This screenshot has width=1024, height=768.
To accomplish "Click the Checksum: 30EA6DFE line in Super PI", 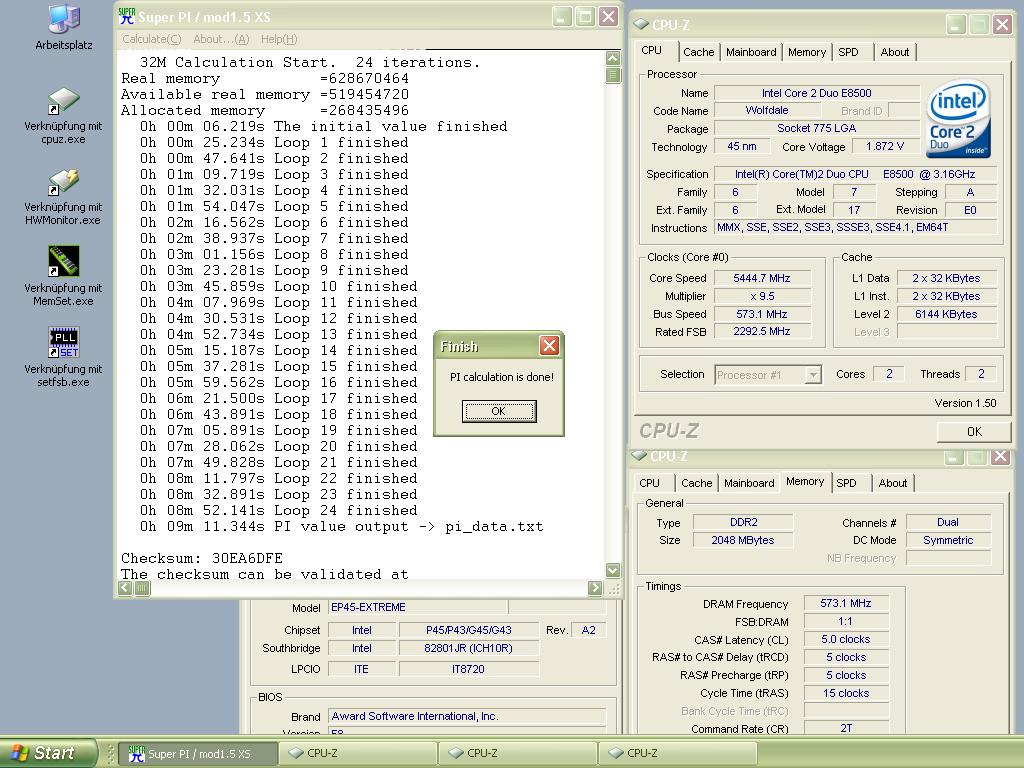I will point(202,558).
